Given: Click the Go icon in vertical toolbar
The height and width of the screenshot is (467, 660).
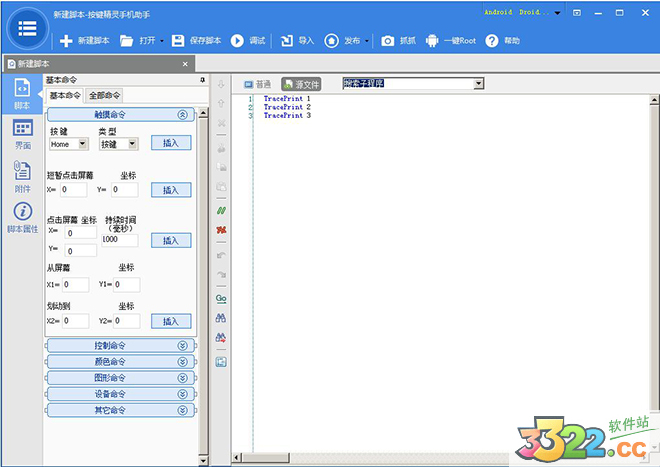Looking at the screenshot, I should 221,298.
